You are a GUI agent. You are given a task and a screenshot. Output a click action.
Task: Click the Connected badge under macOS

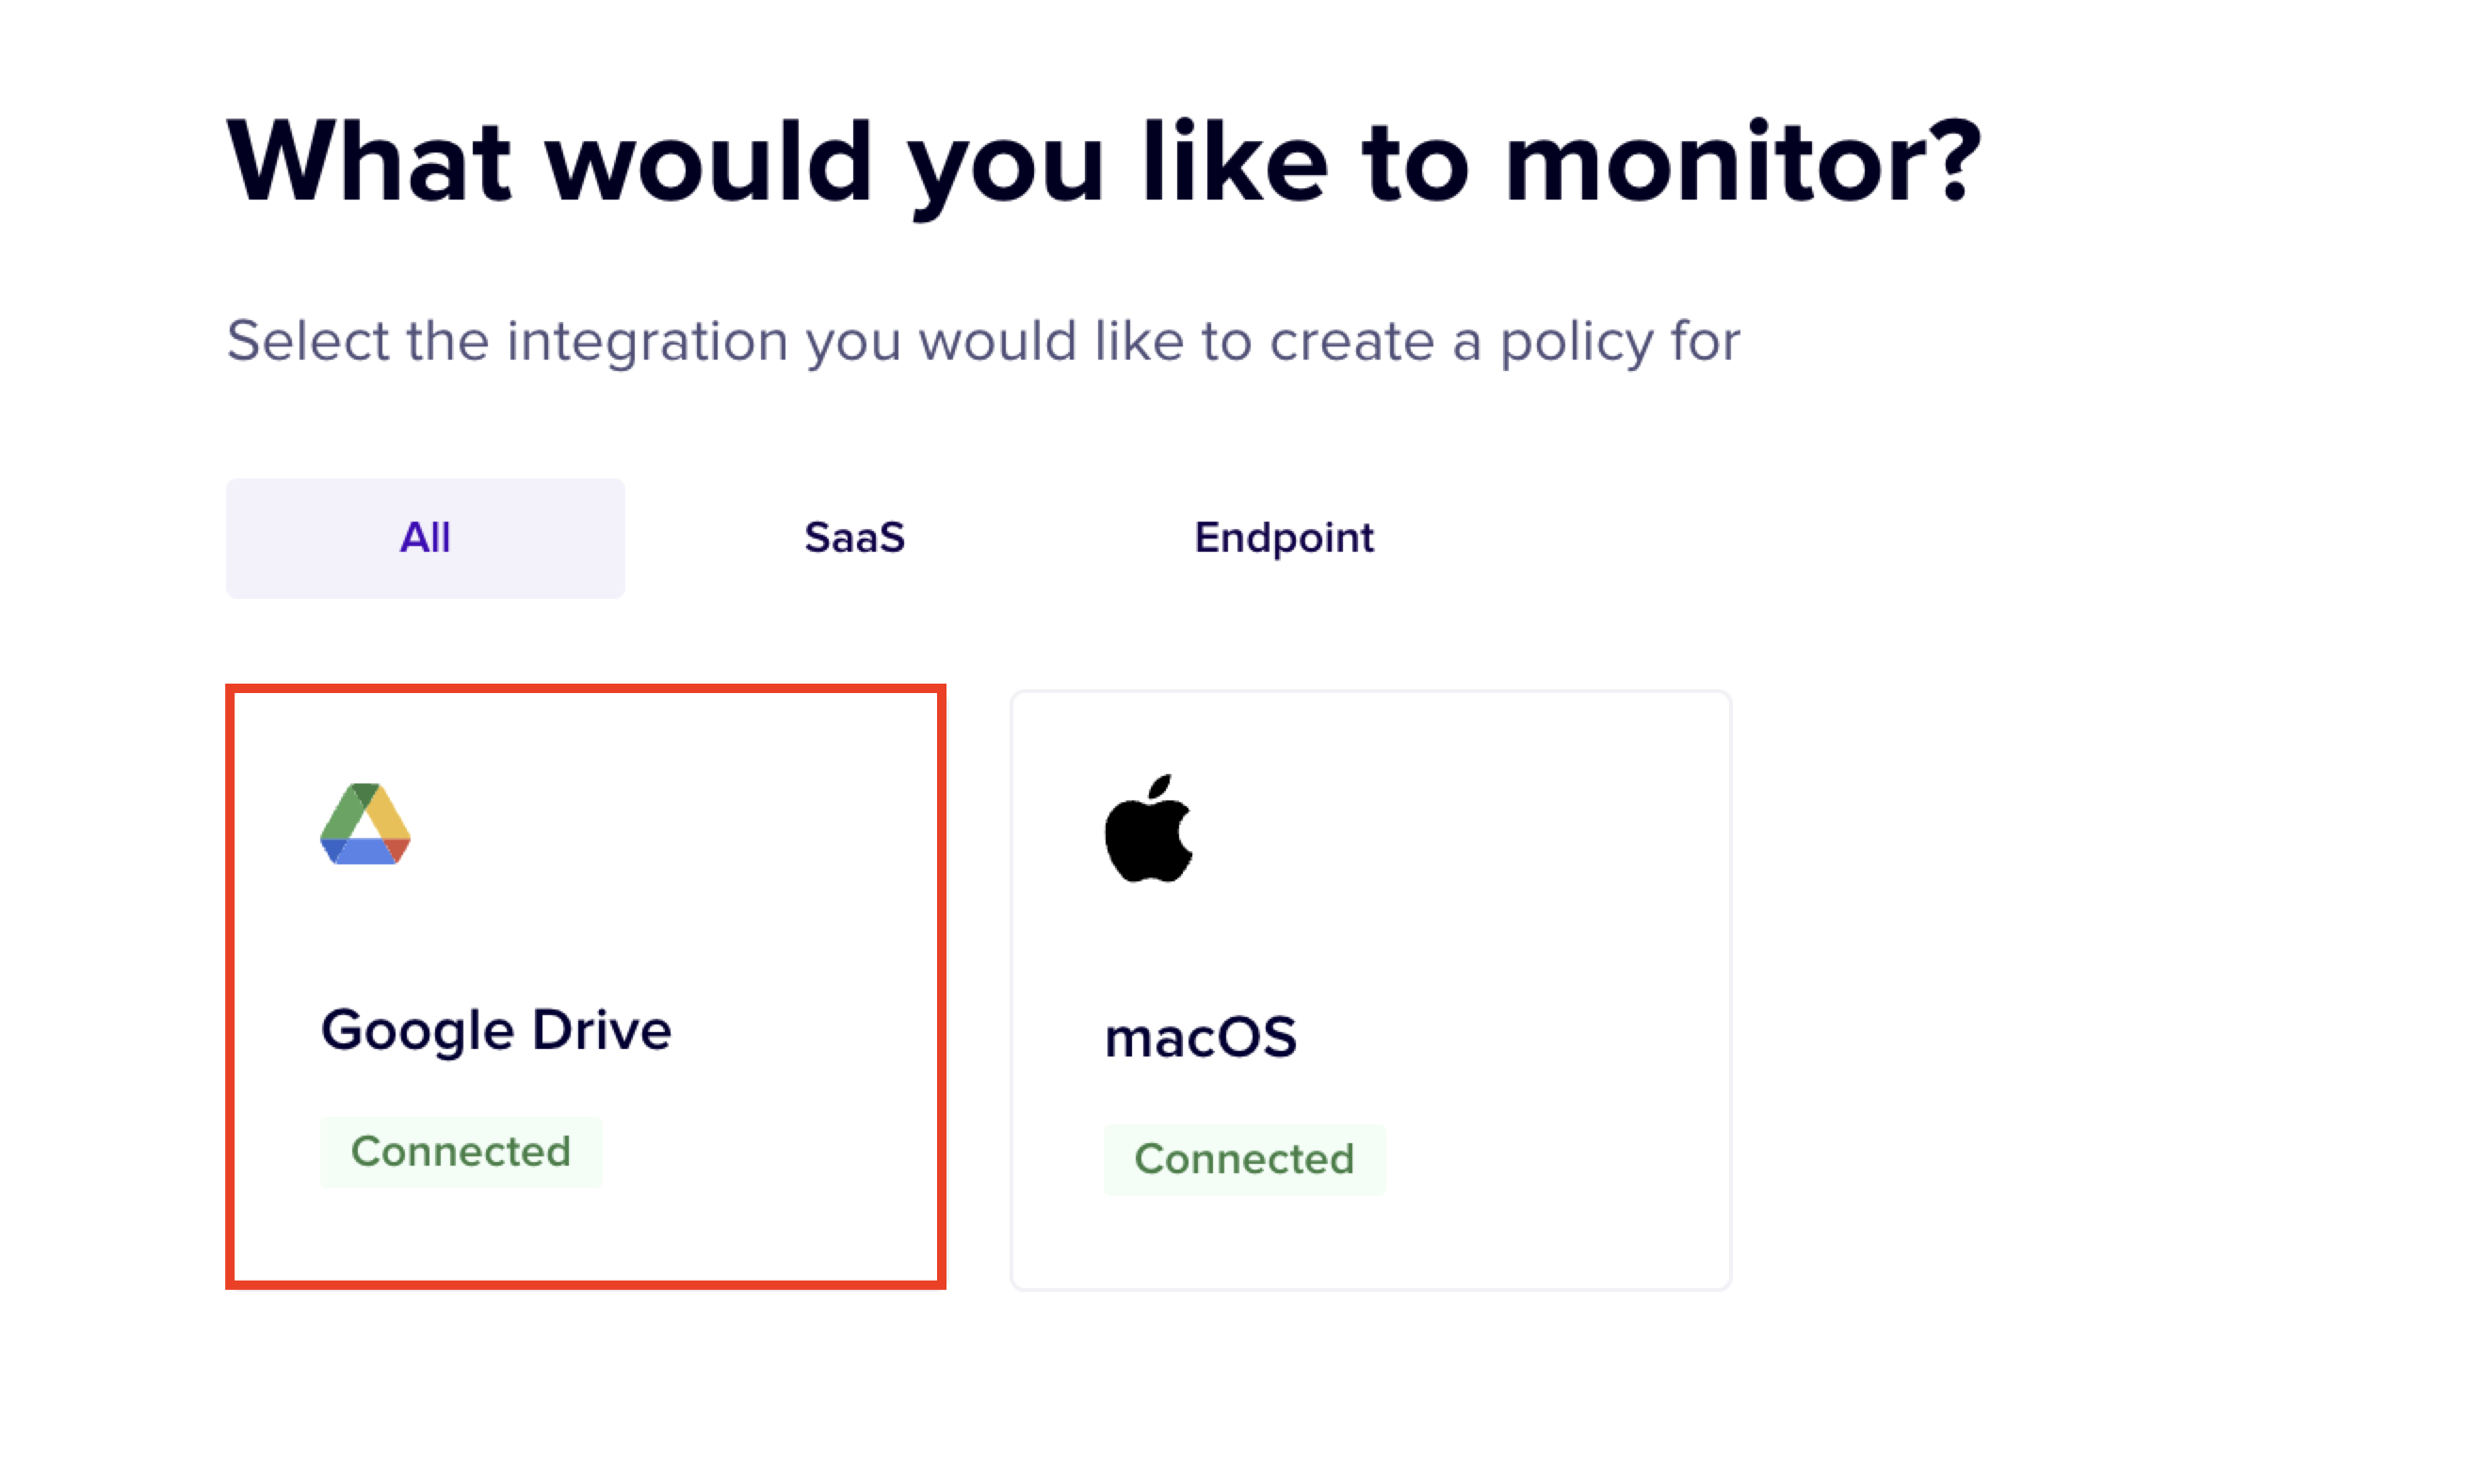(x=1244, y=1159)
